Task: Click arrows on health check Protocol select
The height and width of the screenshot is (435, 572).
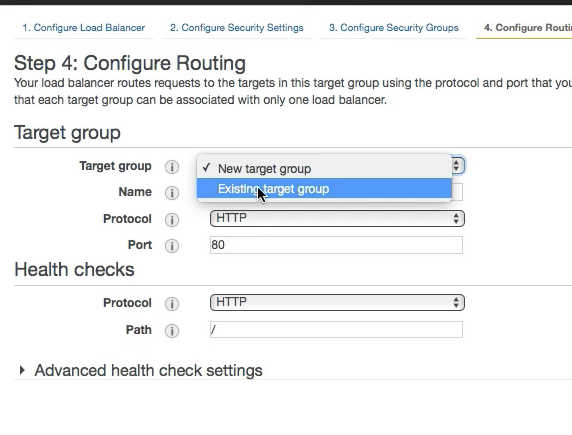Action: 456,303
